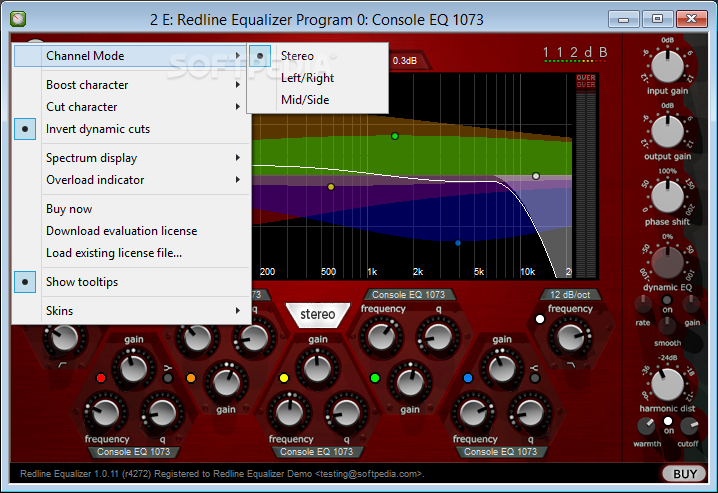718x493 pixels.
Task: Click the dynamic EQ amount knob
Action: (667, 262)
